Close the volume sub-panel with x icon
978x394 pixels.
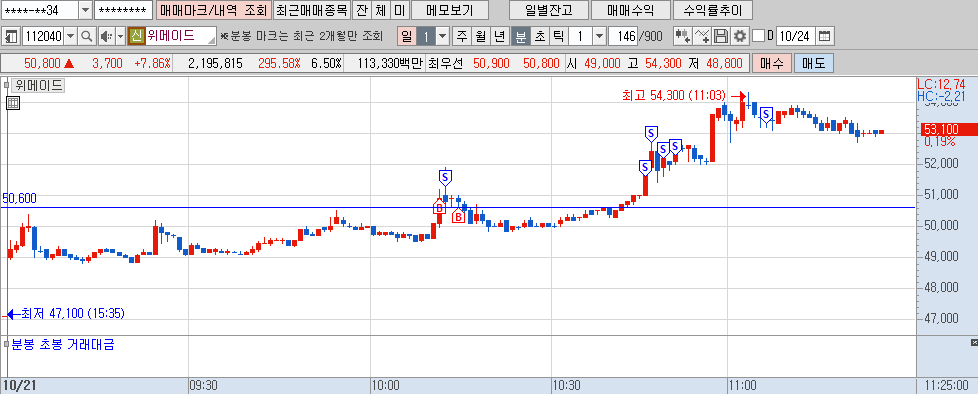(974, 343)
